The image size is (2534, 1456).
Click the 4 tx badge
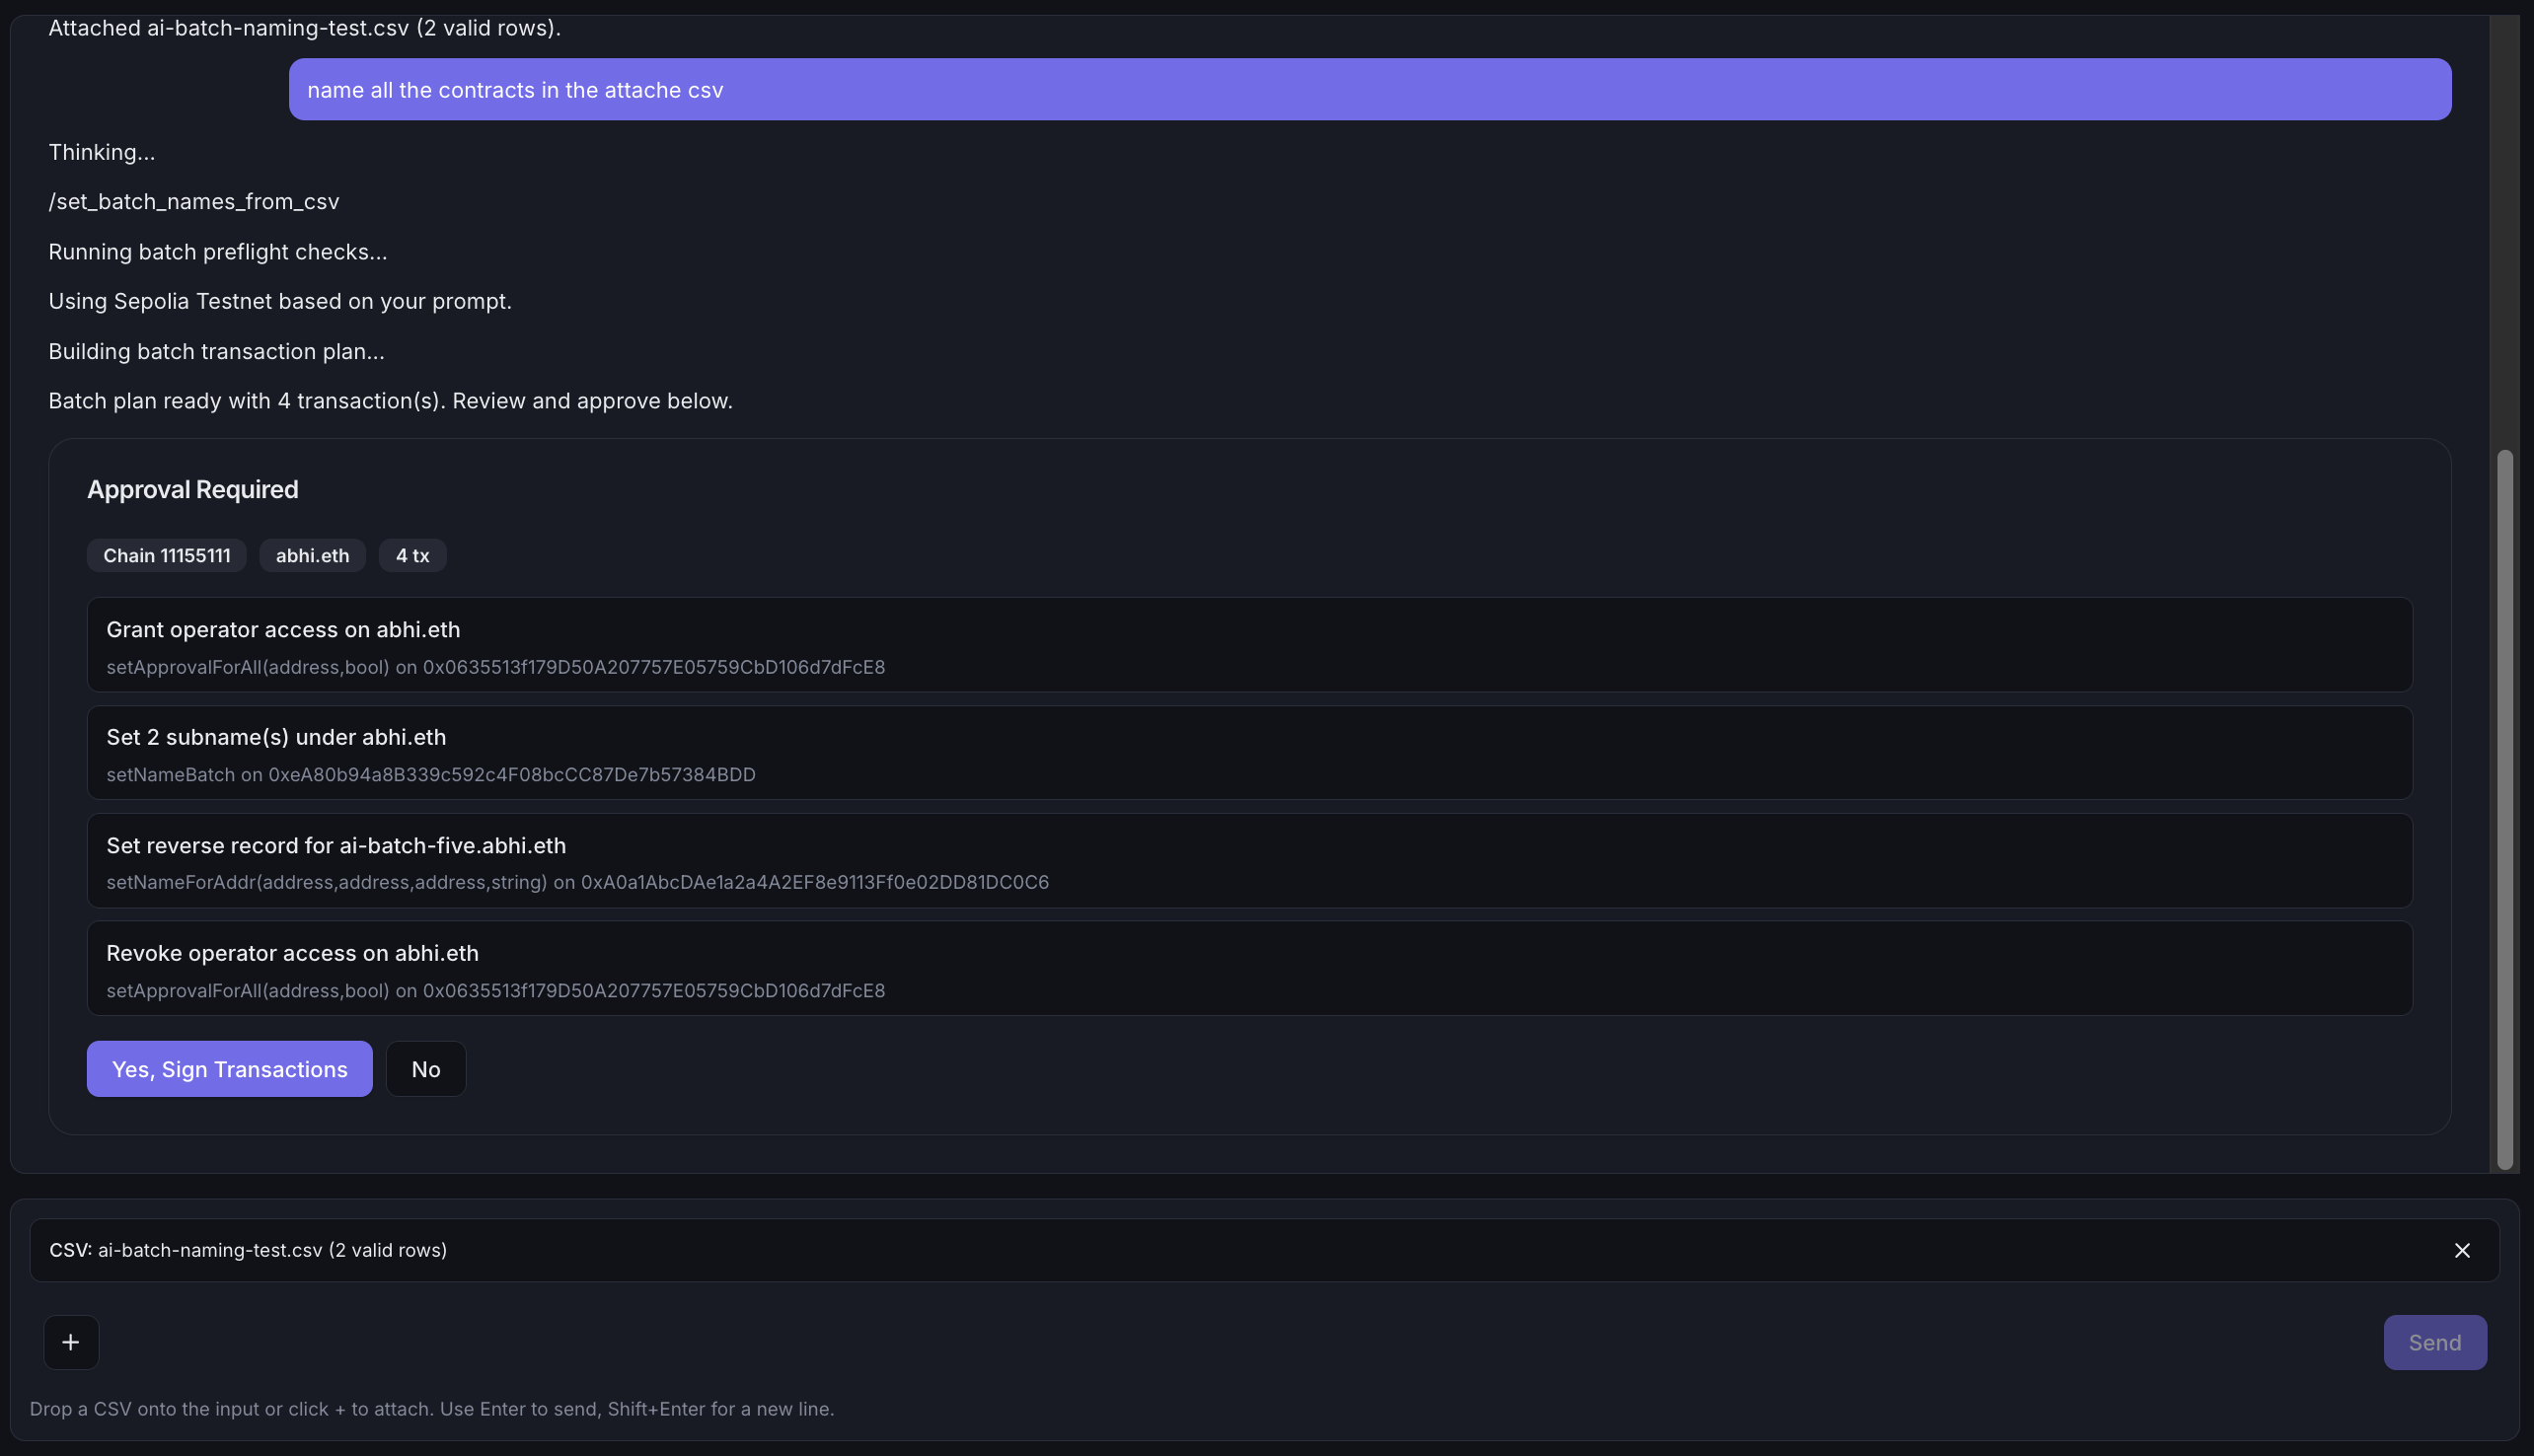(412, 556)
